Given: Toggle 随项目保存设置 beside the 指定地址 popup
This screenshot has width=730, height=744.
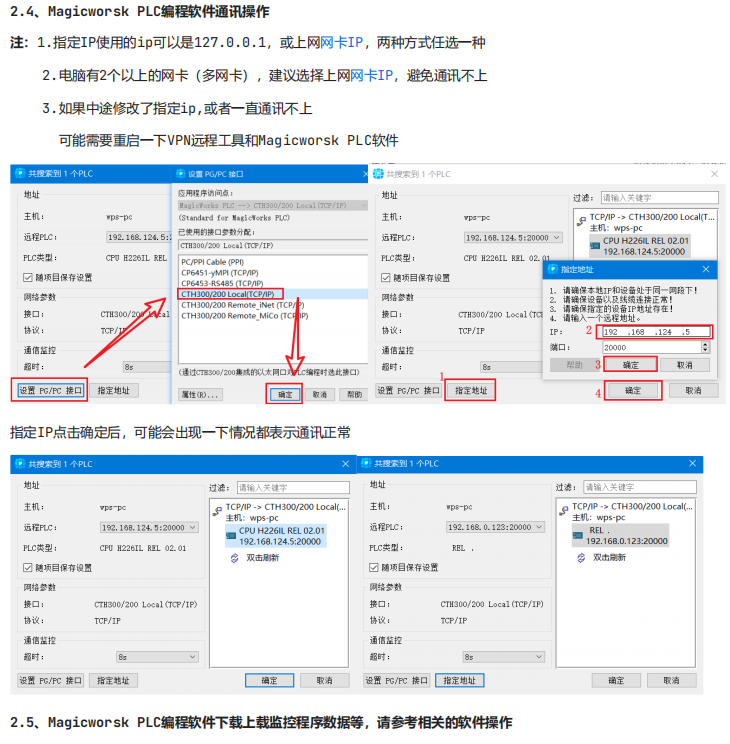Looking at the screenshot, I should point(385,278).
